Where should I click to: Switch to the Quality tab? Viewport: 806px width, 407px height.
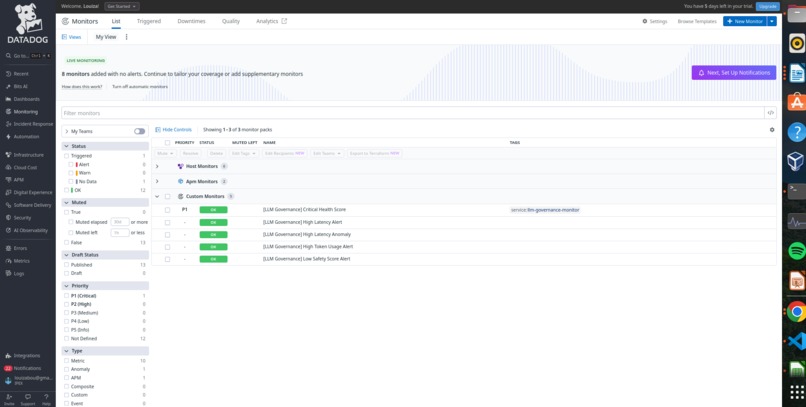[231, 21]
